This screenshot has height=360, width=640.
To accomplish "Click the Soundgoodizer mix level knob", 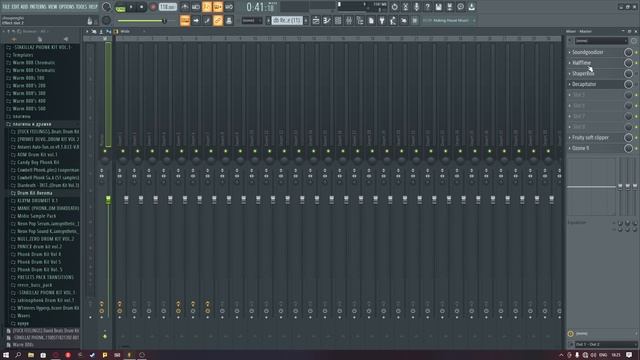I will (x=628, y=52).
